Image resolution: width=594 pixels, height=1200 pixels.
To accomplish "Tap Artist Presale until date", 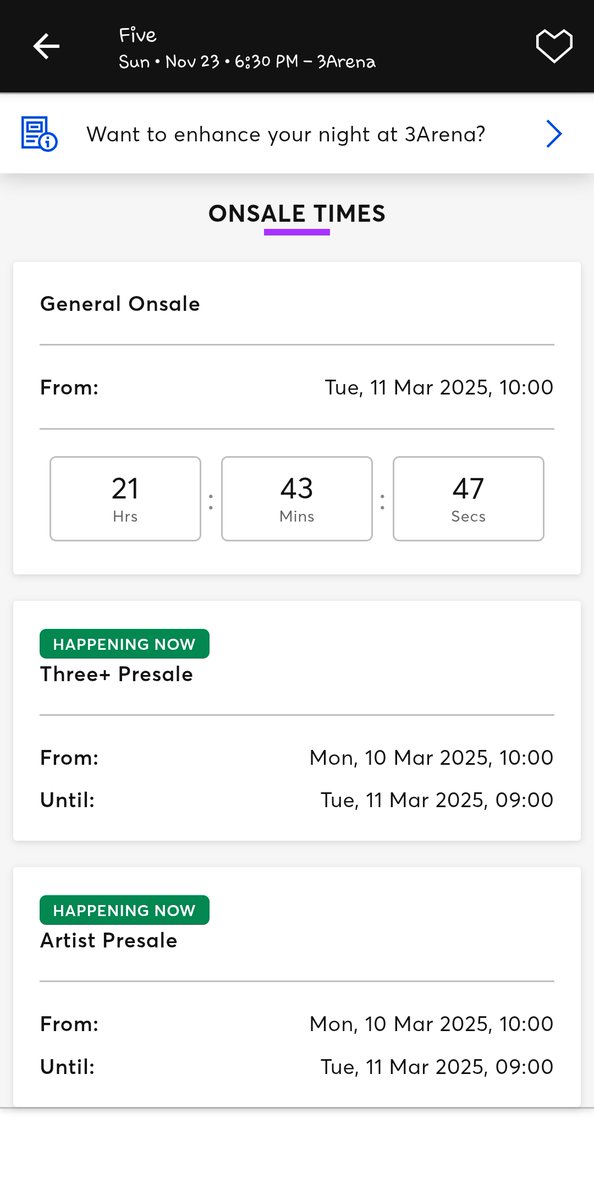I will [437, 1066].
